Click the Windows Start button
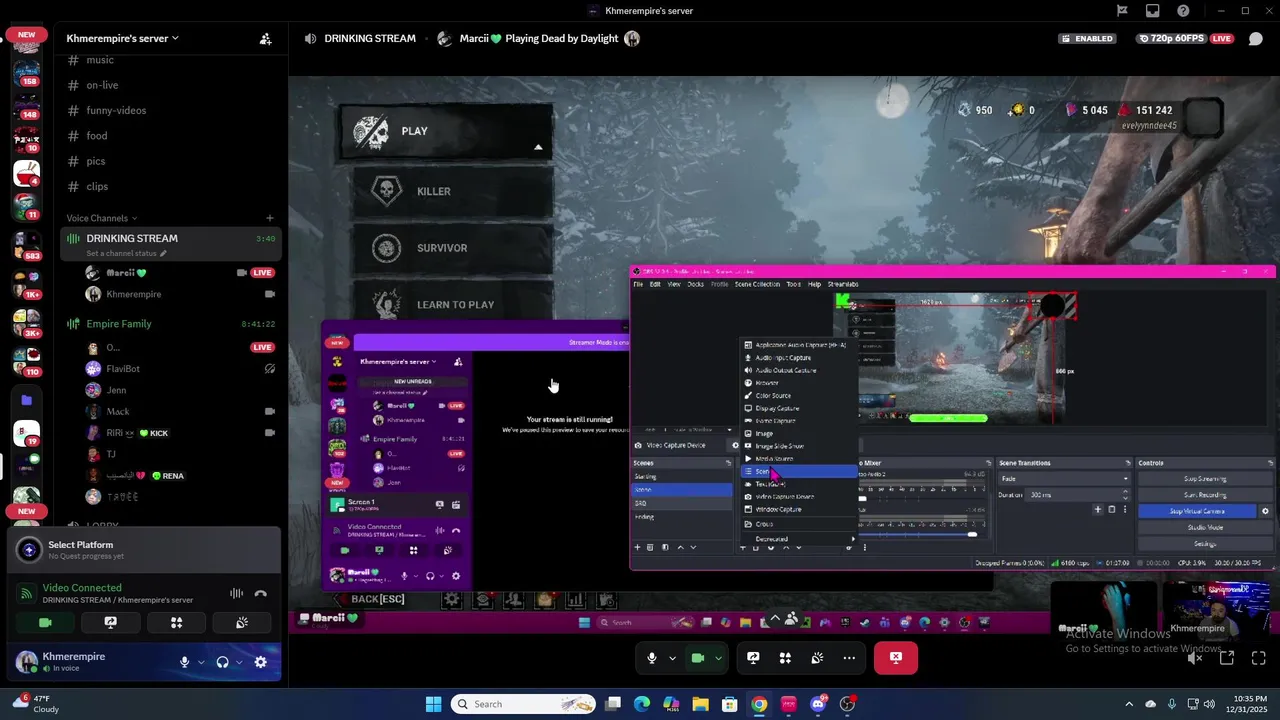Screen dimensions: 1280x720 pos(433,704)
